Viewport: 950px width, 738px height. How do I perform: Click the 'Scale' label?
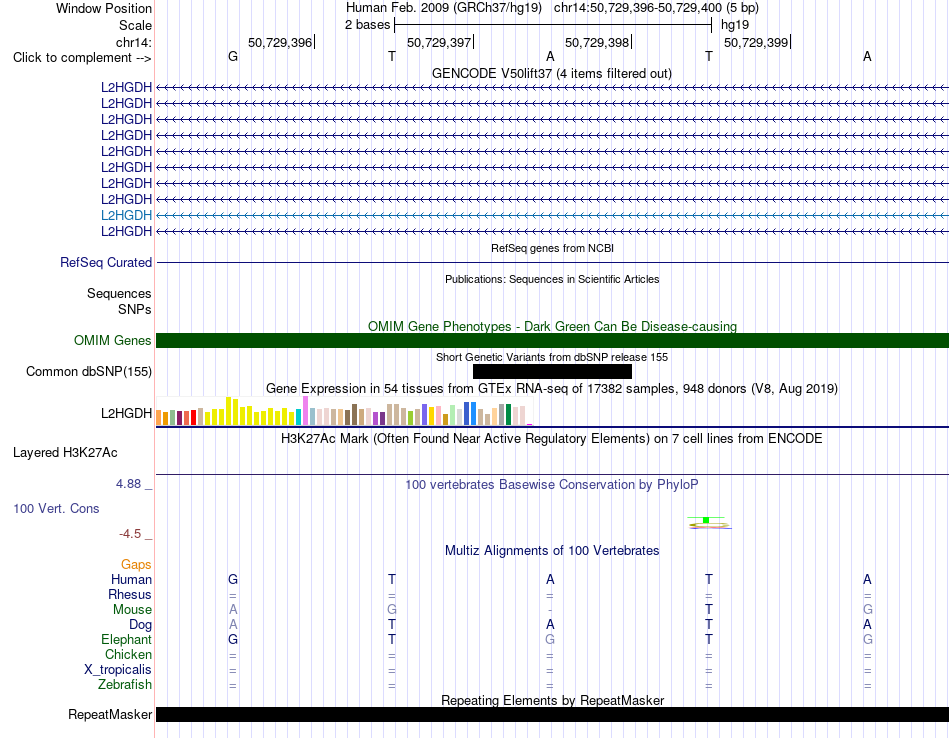tap(135, 25)
